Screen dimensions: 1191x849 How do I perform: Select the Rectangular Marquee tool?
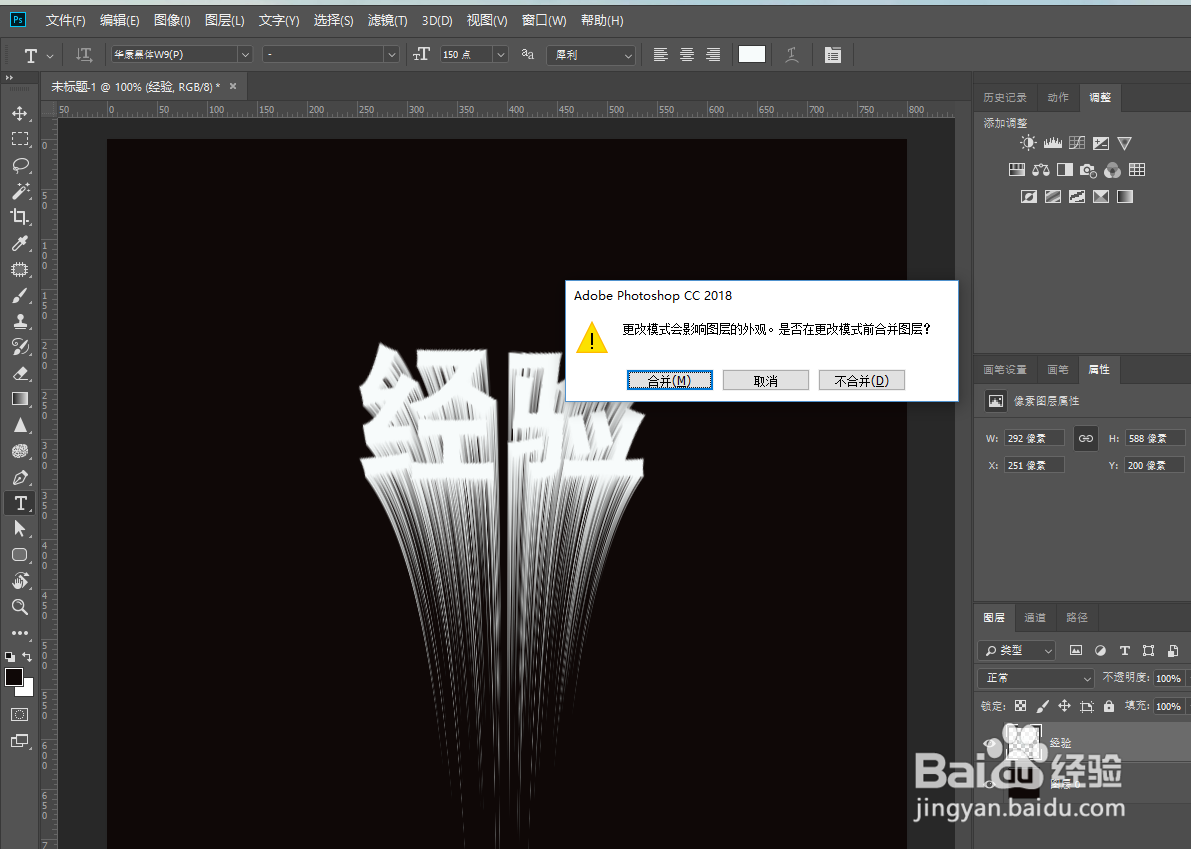click(x=20, y=139)
